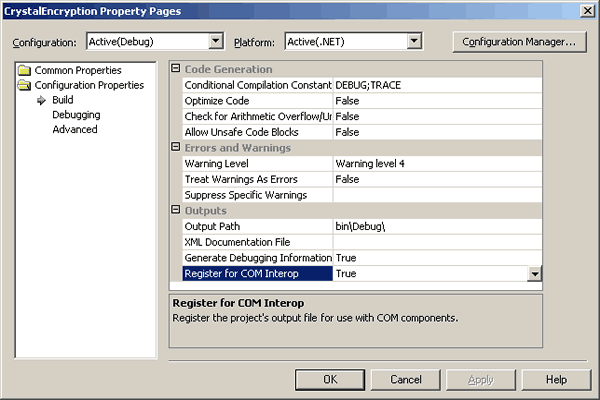This screenshot has width=600, height=400.
Task: Select the Optimize Code property
Action: point(258,101)
